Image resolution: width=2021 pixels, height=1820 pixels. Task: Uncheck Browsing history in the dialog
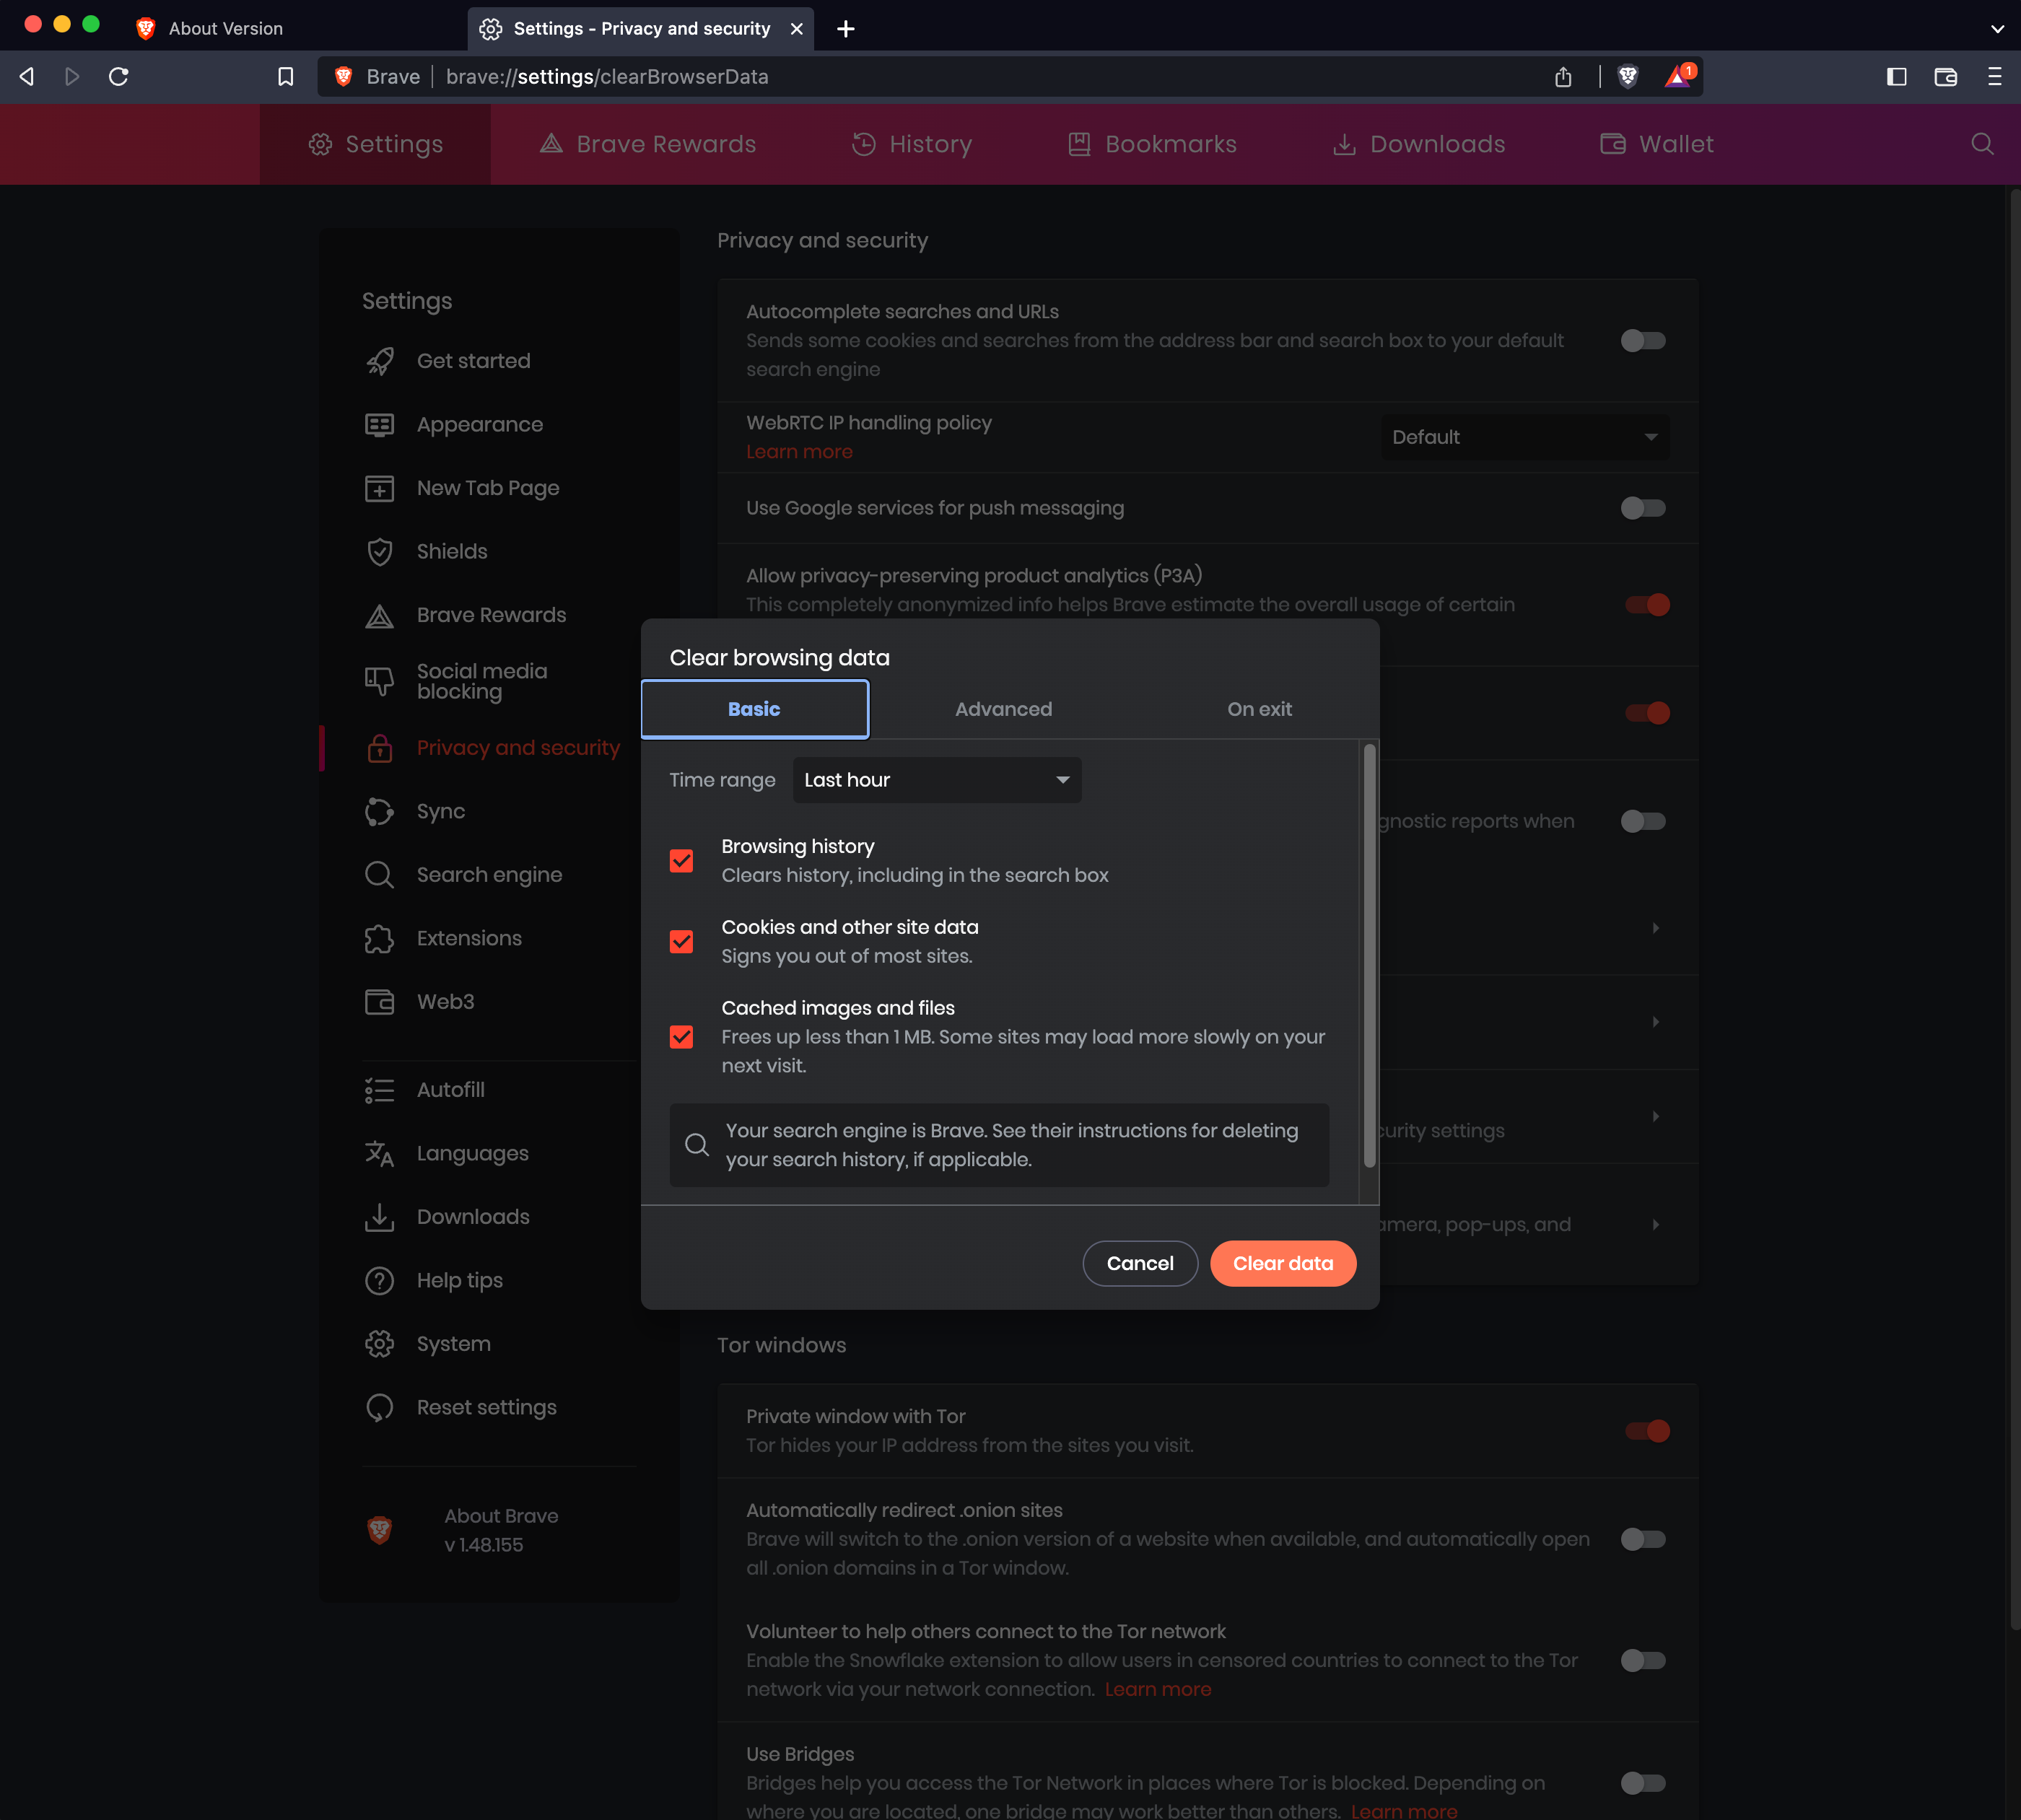tap(681, 860)
